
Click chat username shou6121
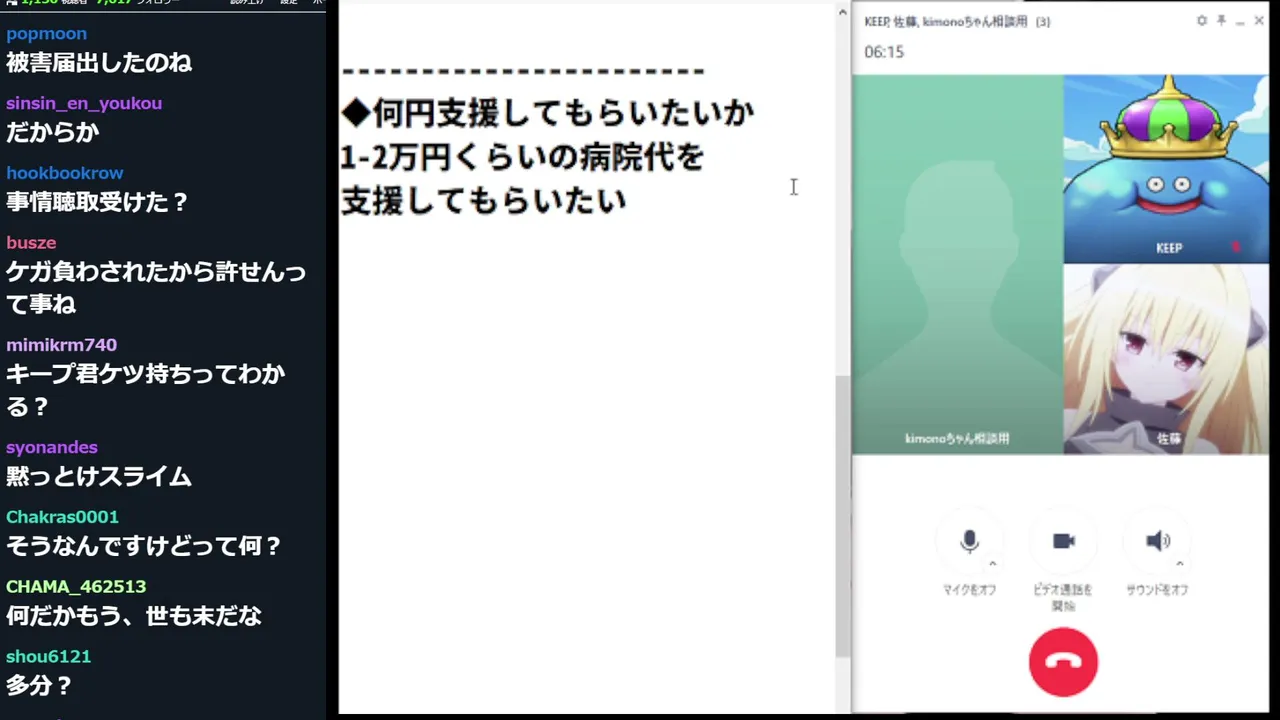coord(48,657)
